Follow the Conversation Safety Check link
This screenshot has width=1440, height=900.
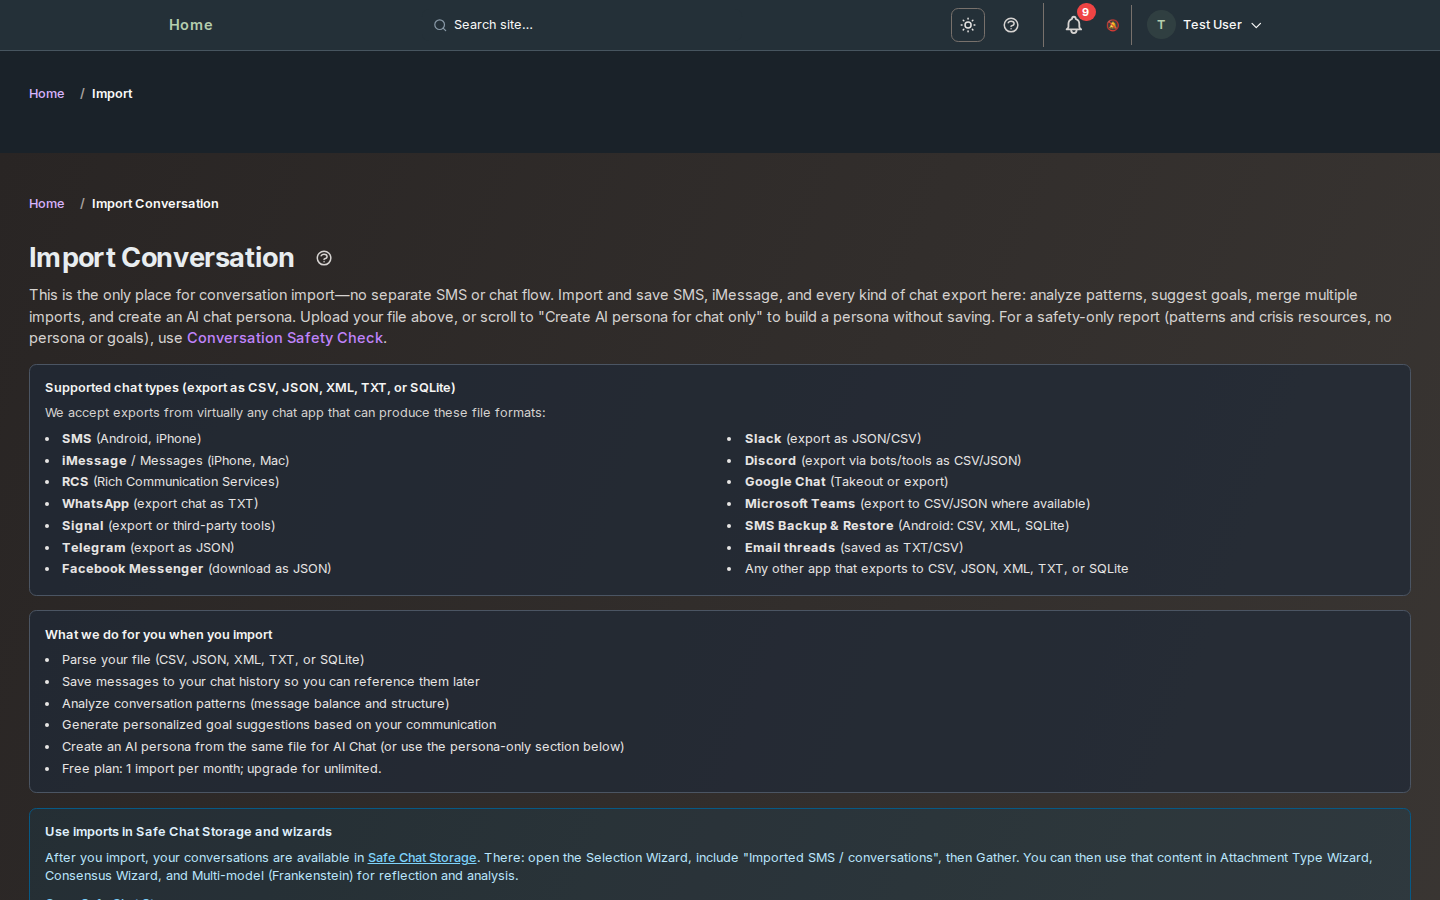point(285,338)
